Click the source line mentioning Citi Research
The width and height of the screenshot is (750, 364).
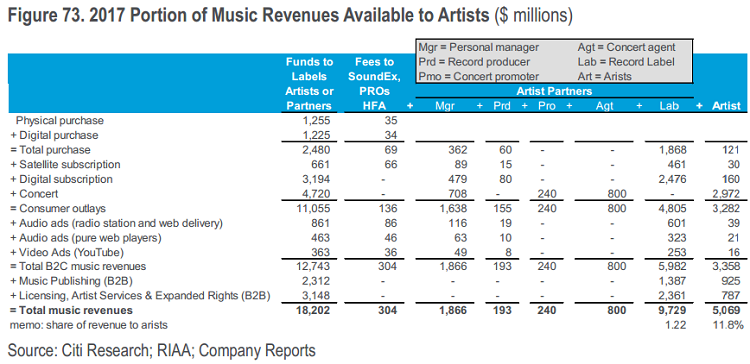[x=162, y=351]
